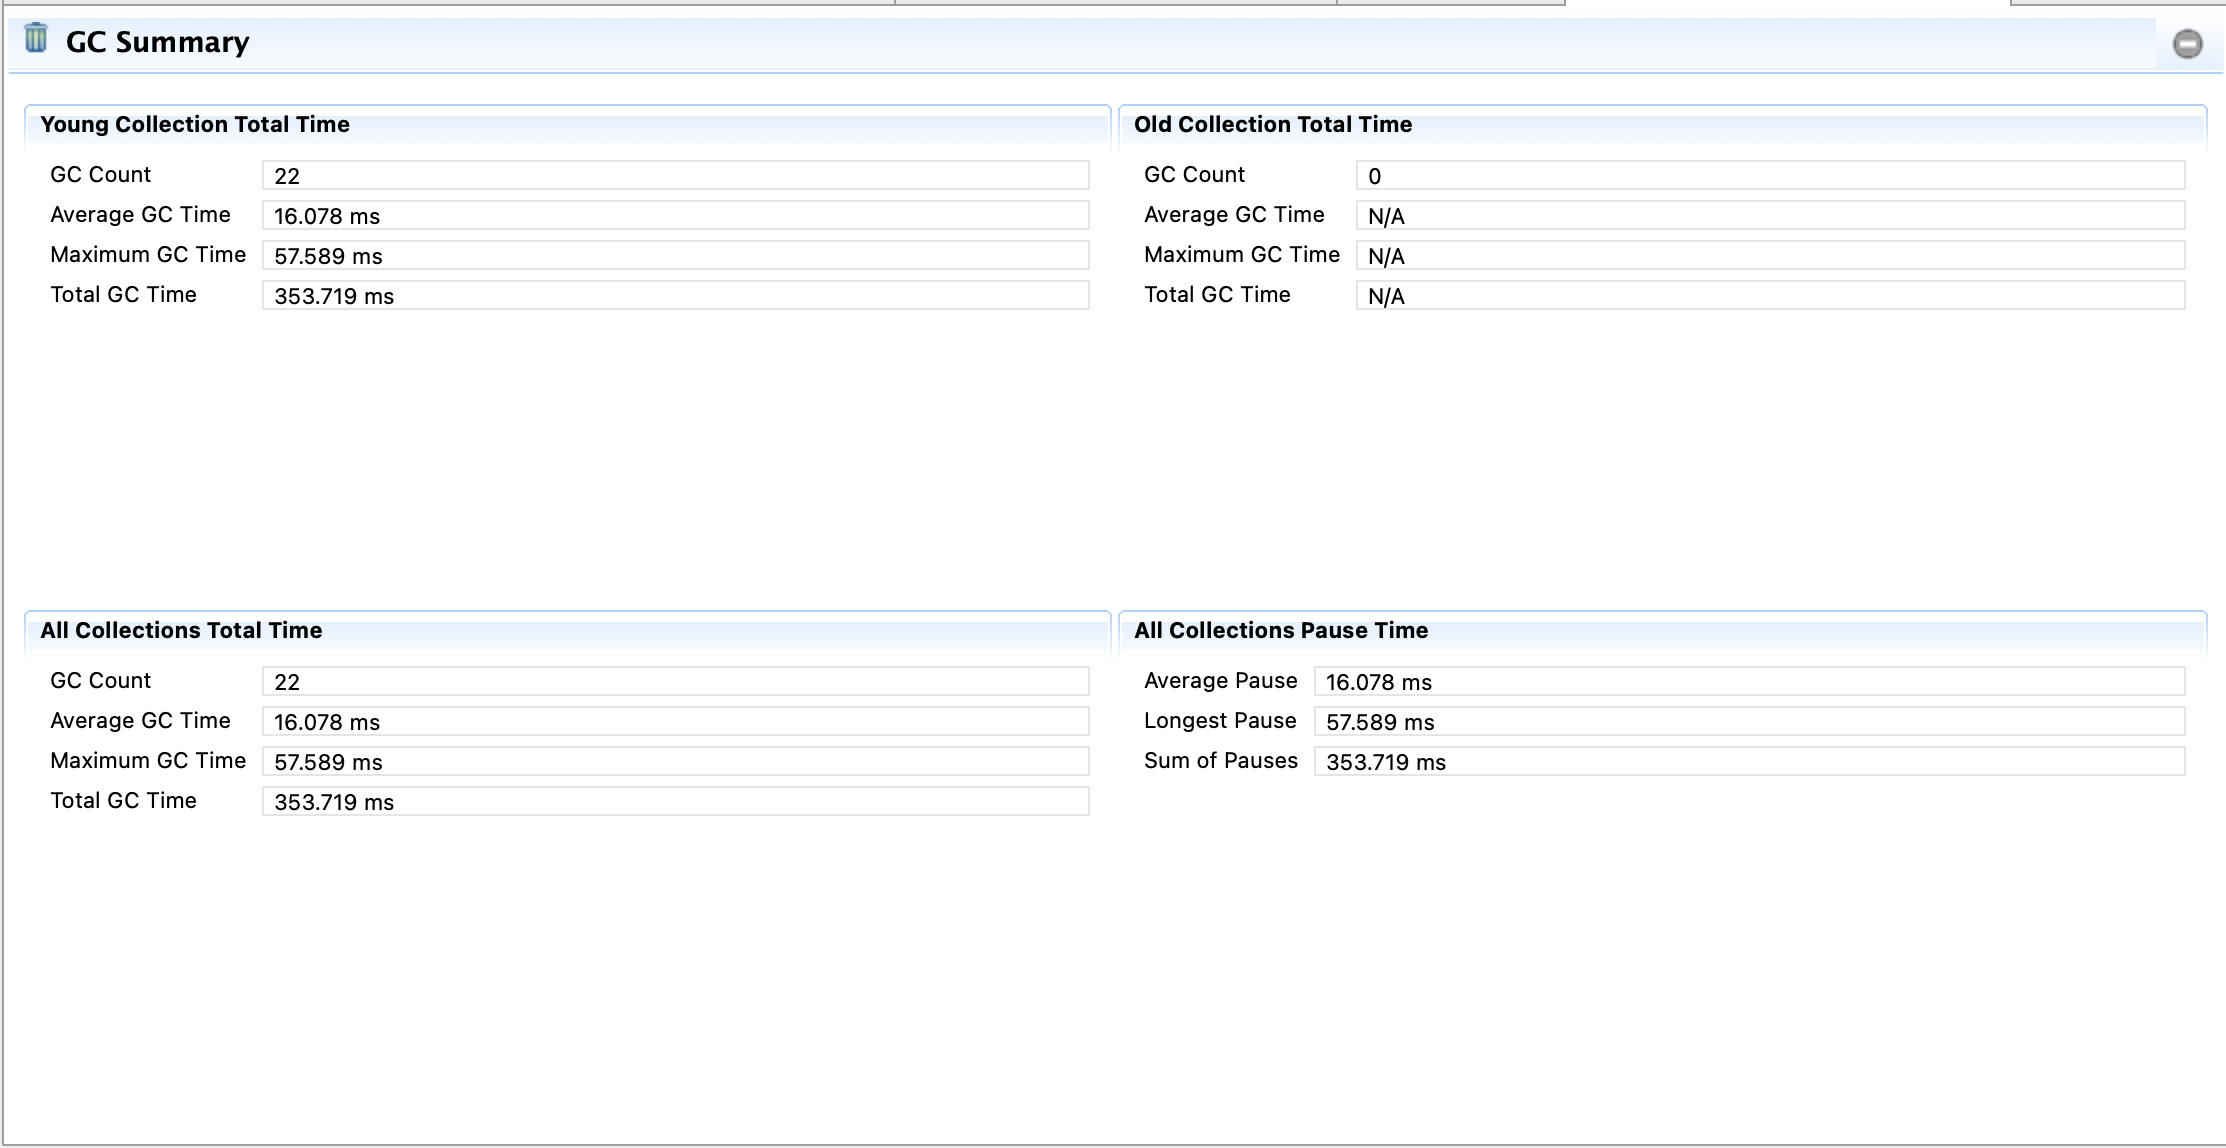2226x1148 pixels.
Task: Select Old Collection Maximum GC Time N/A field
Action: pyautogui.click(x=1770, y=255)
